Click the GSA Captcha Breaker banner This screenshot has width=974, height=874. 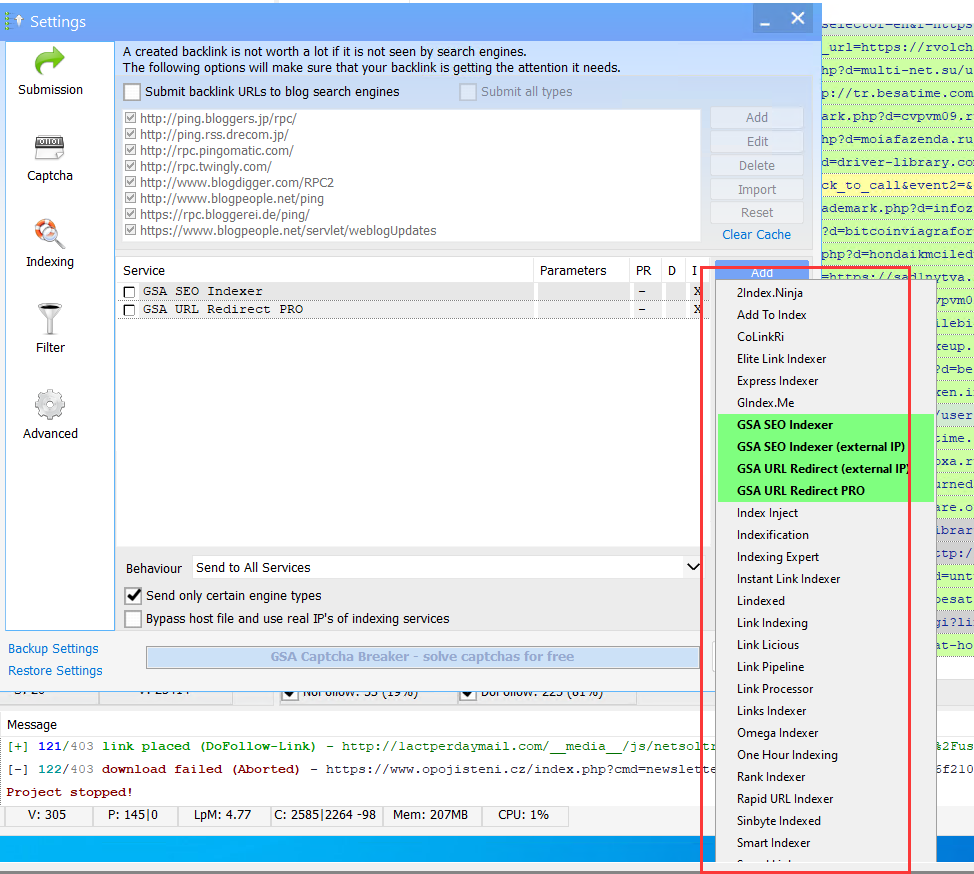pos(422,657)
